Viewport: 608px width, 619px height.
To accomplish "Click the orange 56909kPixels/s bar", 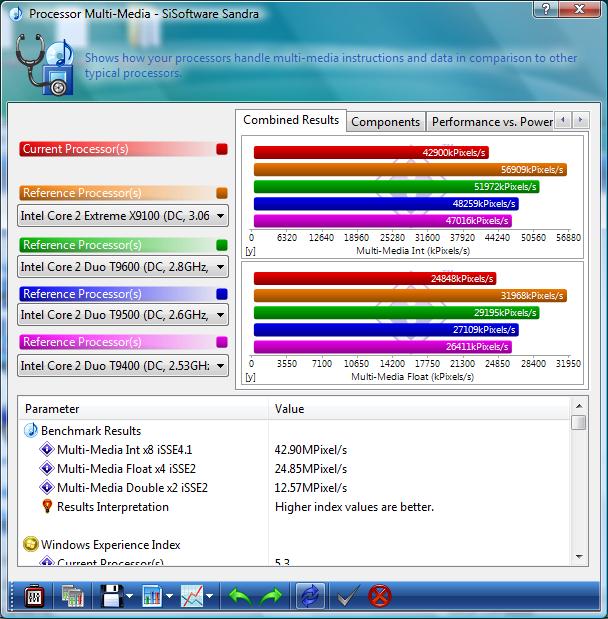I will click(x=410, y=169).
